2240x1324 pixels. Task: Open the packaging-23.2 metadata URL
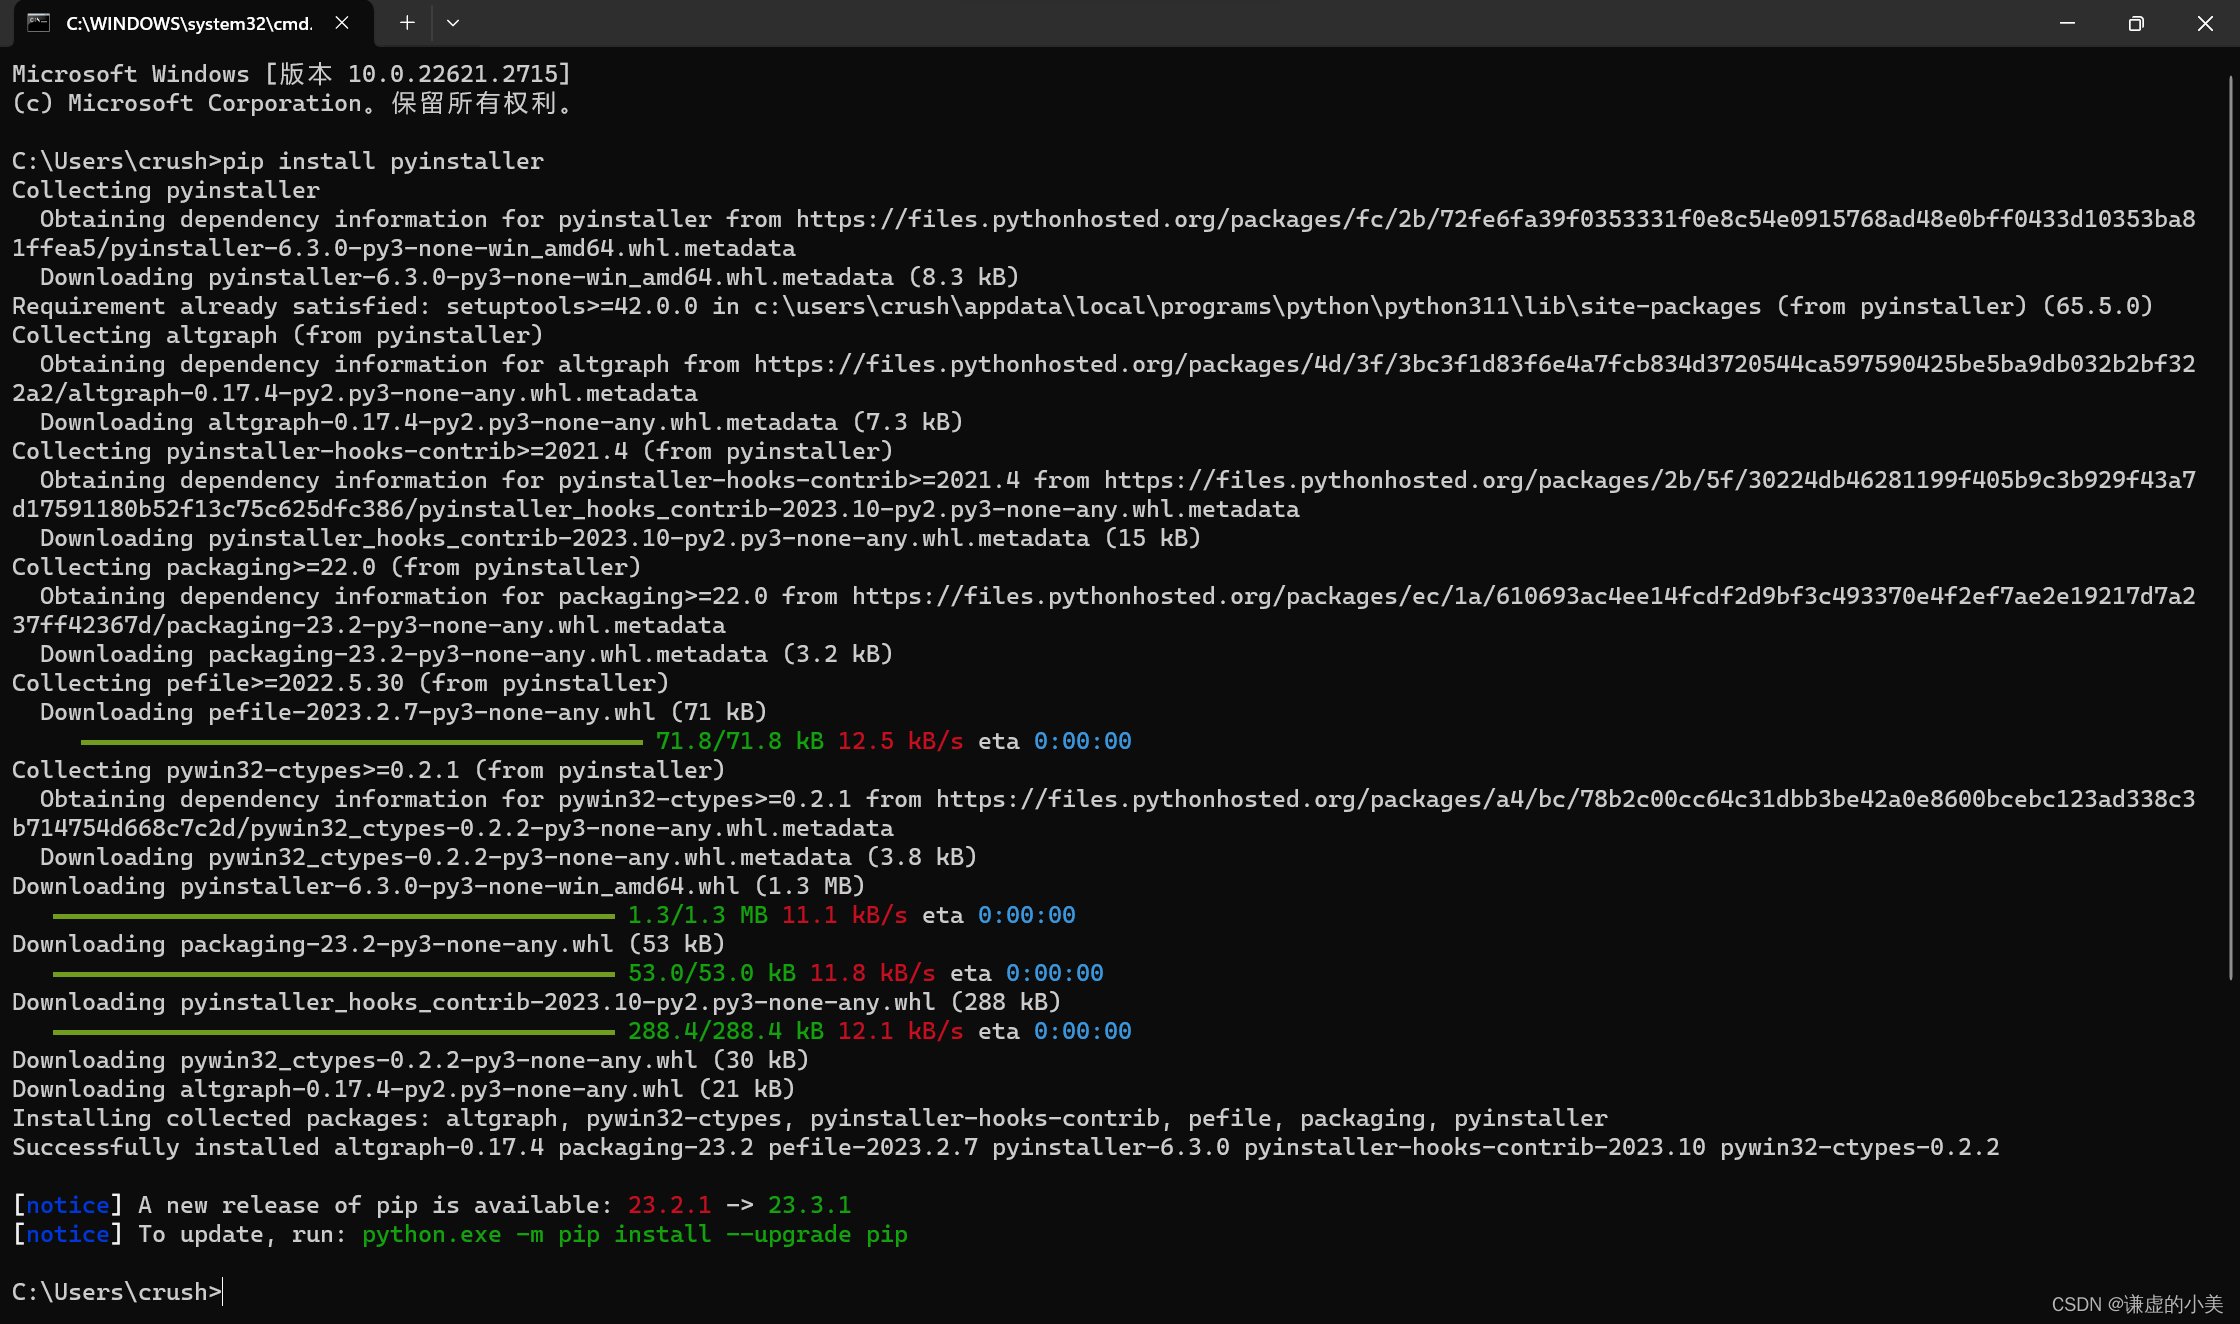[x=1520, y=596]
